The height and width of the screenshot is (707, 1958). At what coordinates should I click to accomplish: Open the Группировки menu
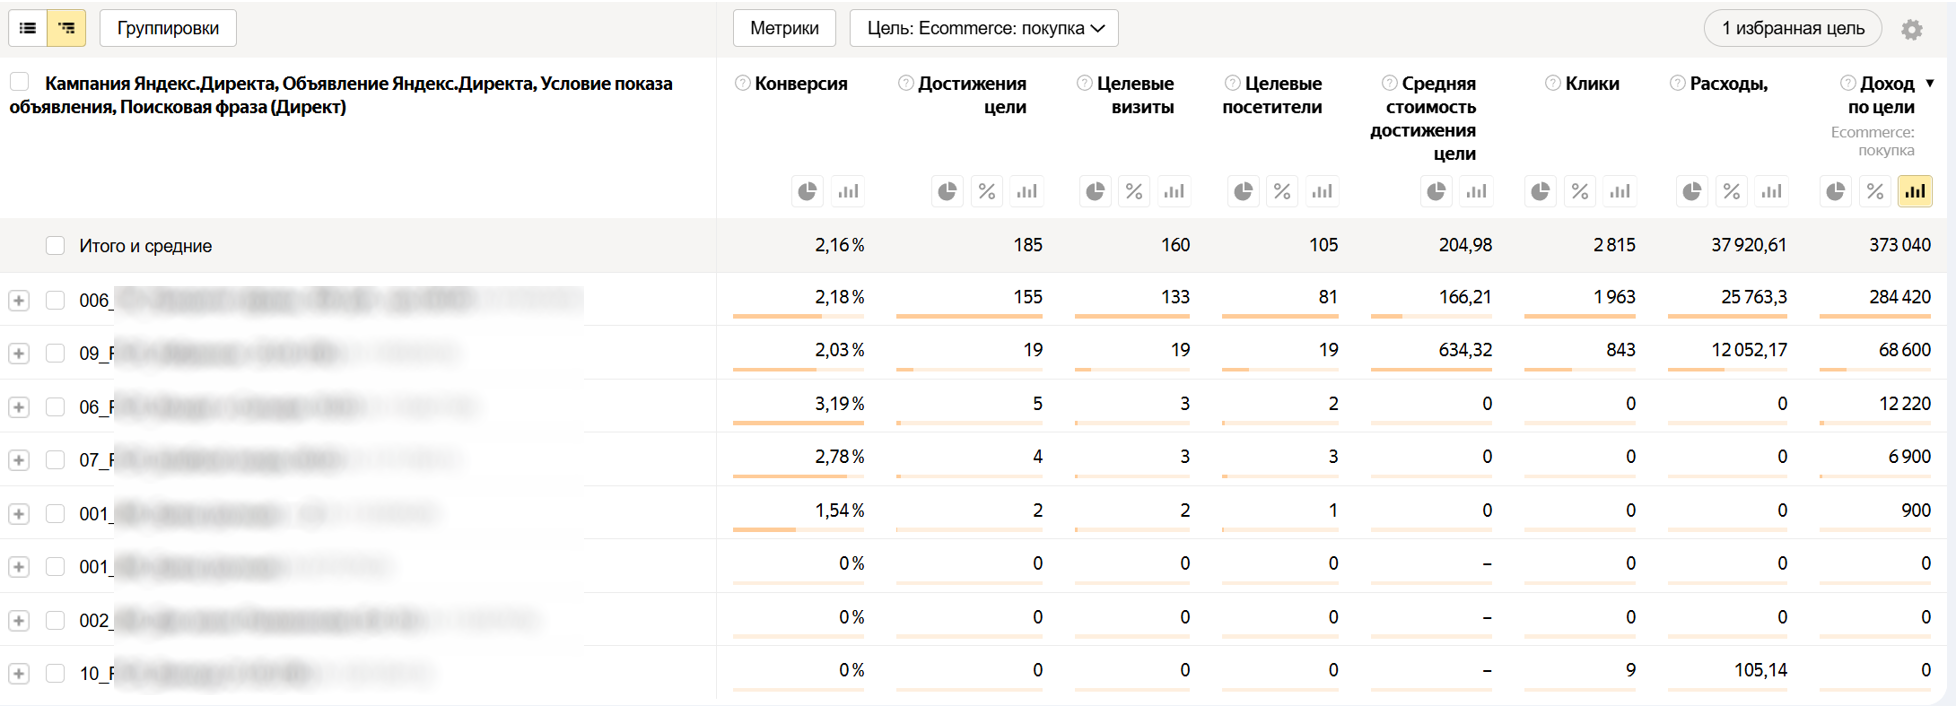[x=168, y=28]
